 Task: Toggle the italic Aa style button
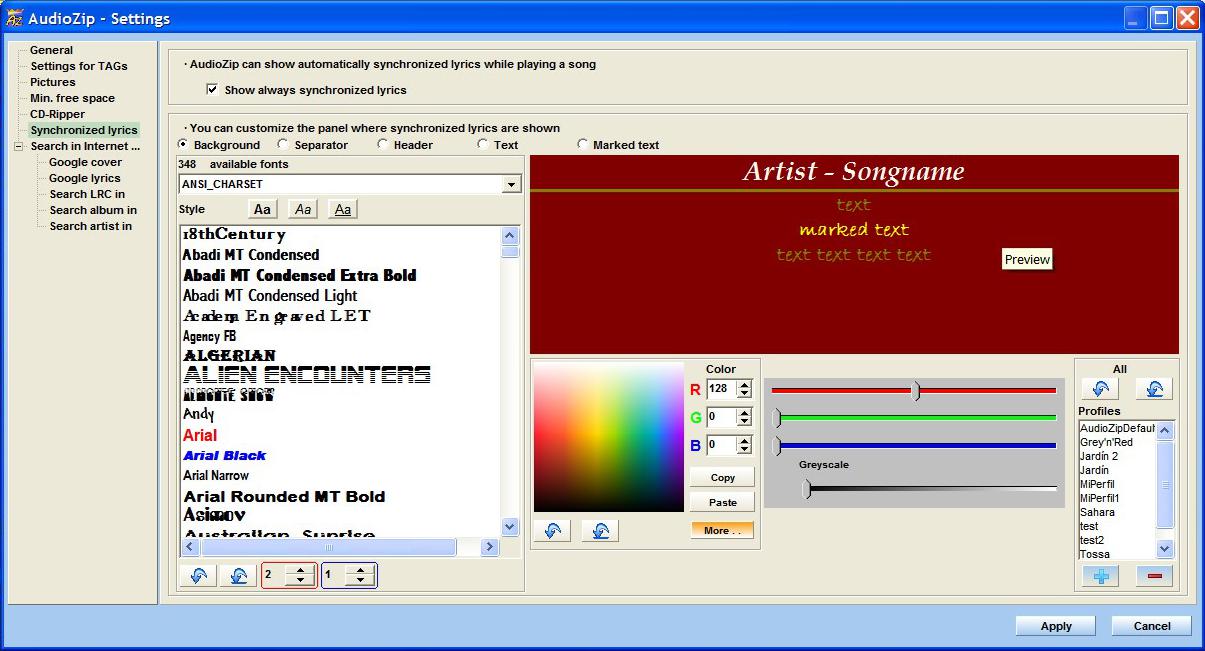[x=303, y=209]
